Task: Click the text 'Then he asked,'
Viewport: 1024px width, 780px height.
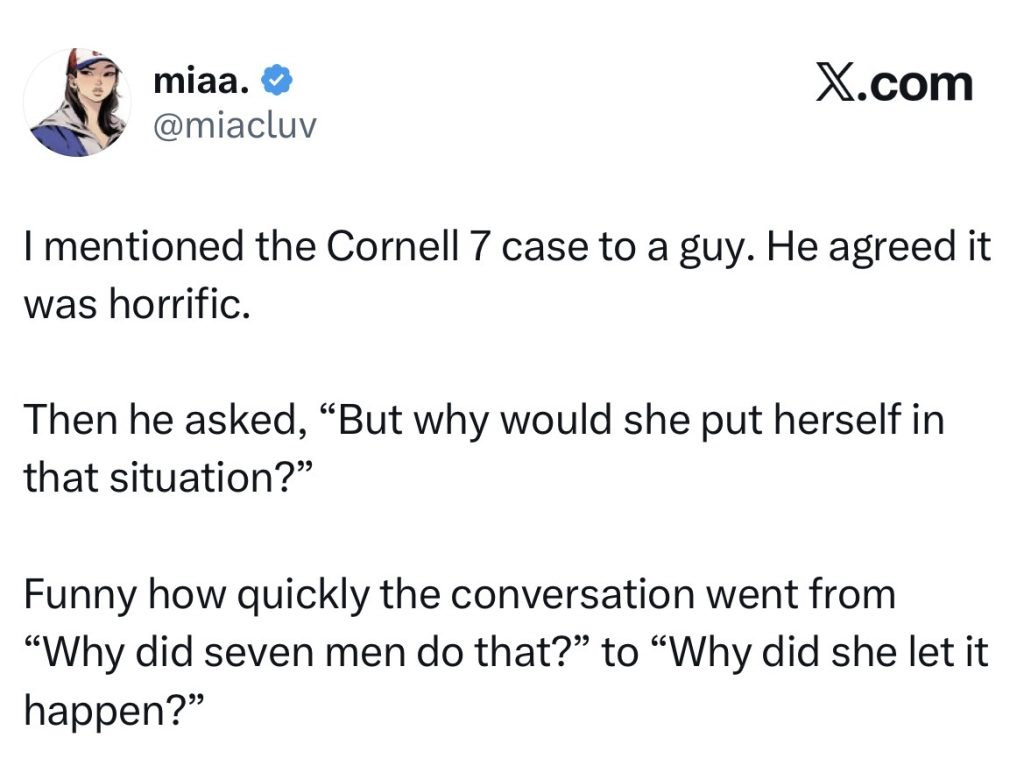Action: pyautogui.click(x=161, y=420)
